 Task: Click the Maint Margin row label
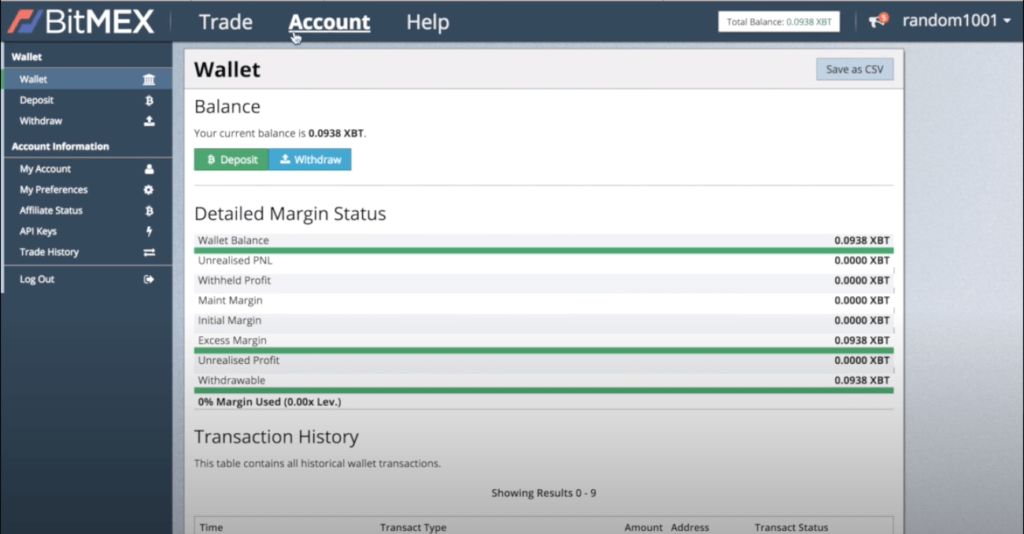(230, 300)
